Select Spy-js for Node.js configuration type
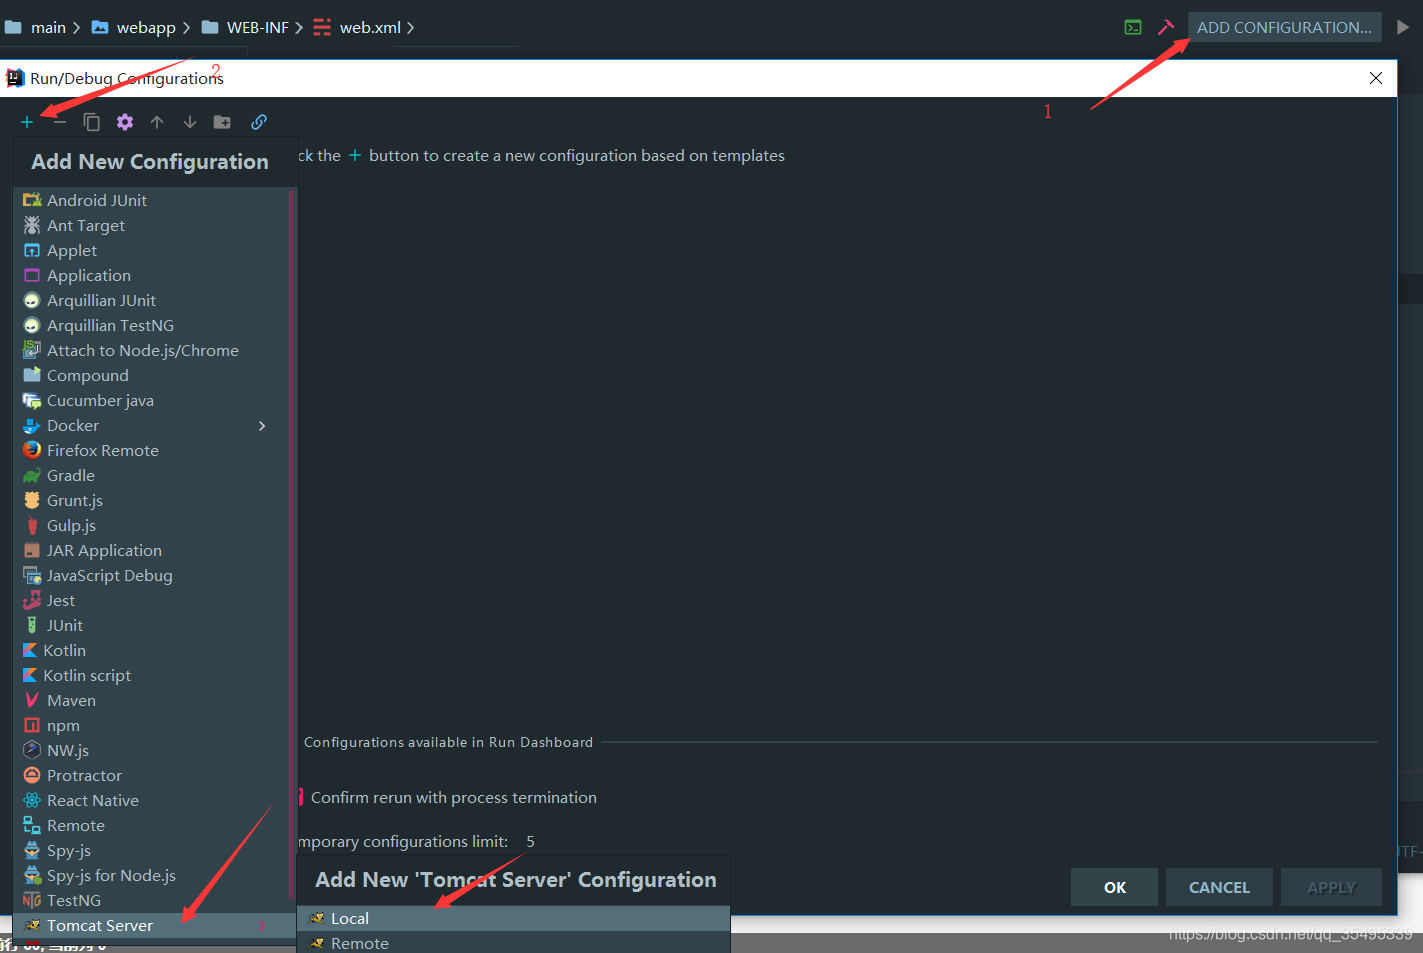 (150, 875)
